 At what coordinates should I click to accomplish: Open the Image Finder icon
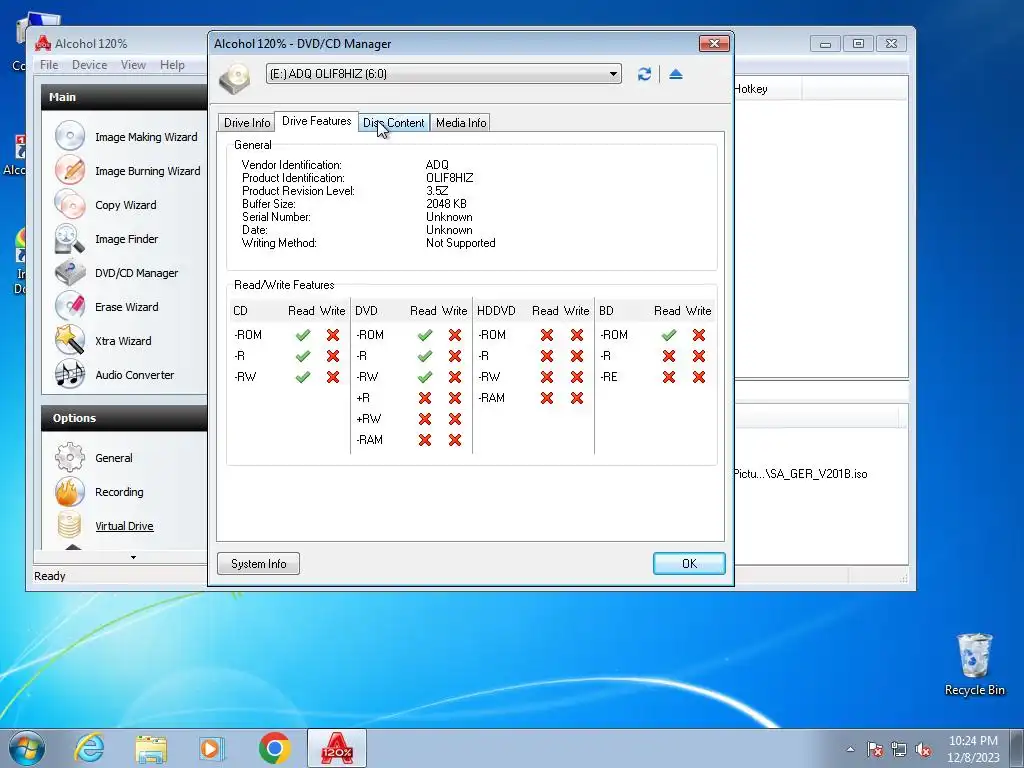tap(69, 238)
